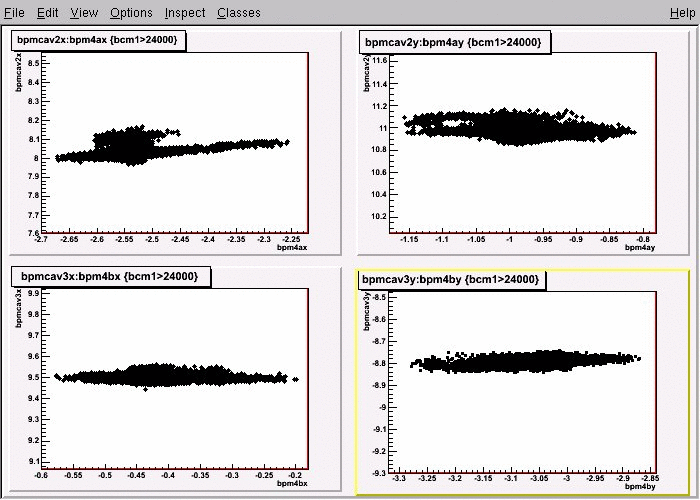Screen dimensions: 700x500
Task: Click the bpmcav3x vs bpm4bx scatter plot
Action: click(177, 379)
